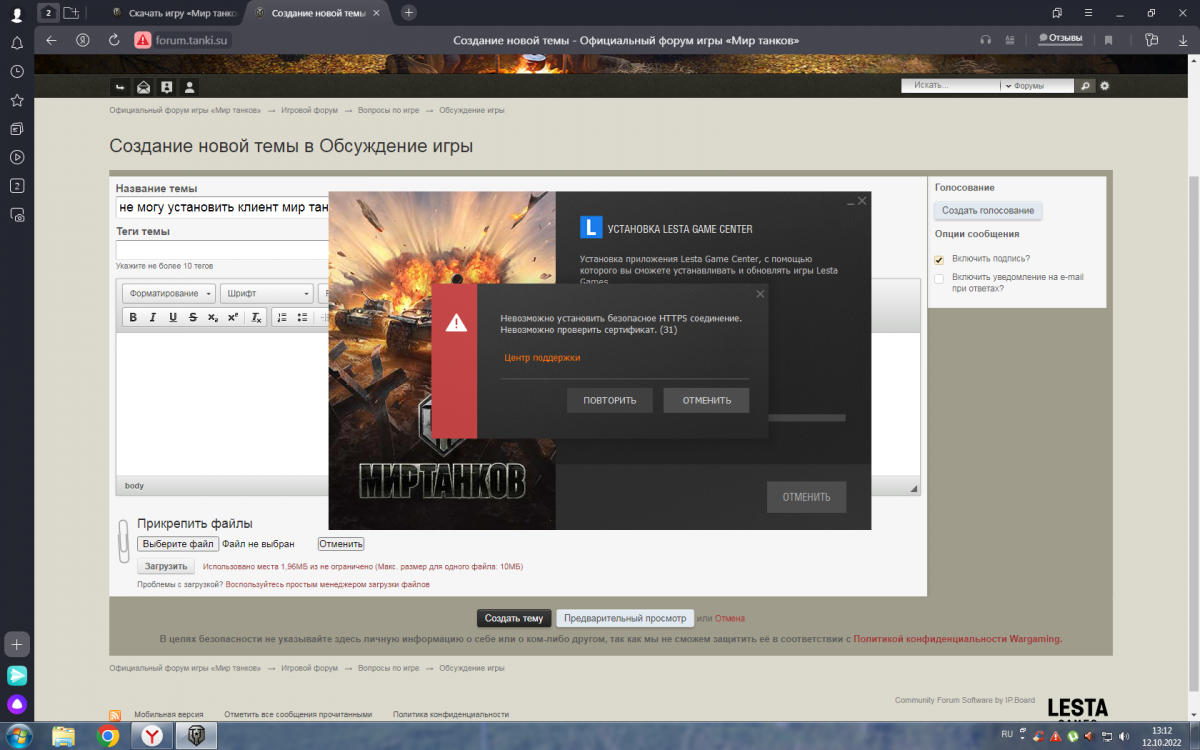
Task: Open 'Политика конфиденциальности' footer link
Action: (x=451, y=714)
